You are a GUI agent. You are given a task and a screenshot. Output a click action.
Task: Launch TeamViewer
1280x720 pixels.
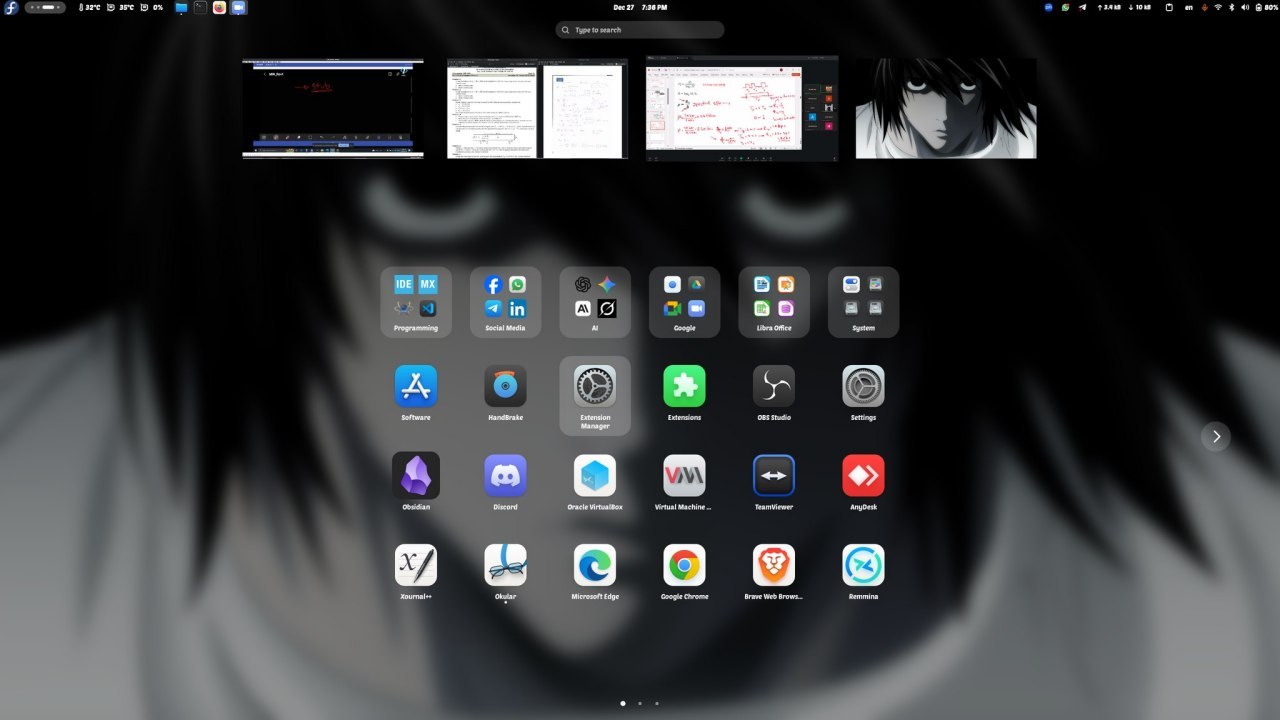click(774, 475)
